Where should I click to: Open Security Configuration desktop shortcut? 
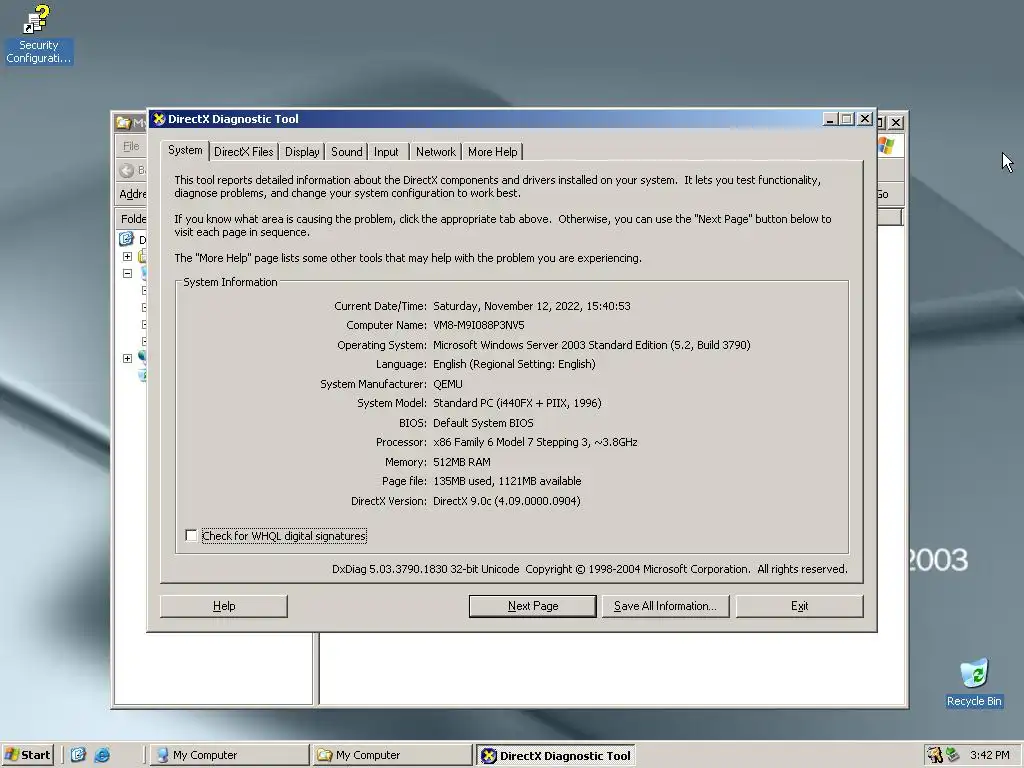38,34
